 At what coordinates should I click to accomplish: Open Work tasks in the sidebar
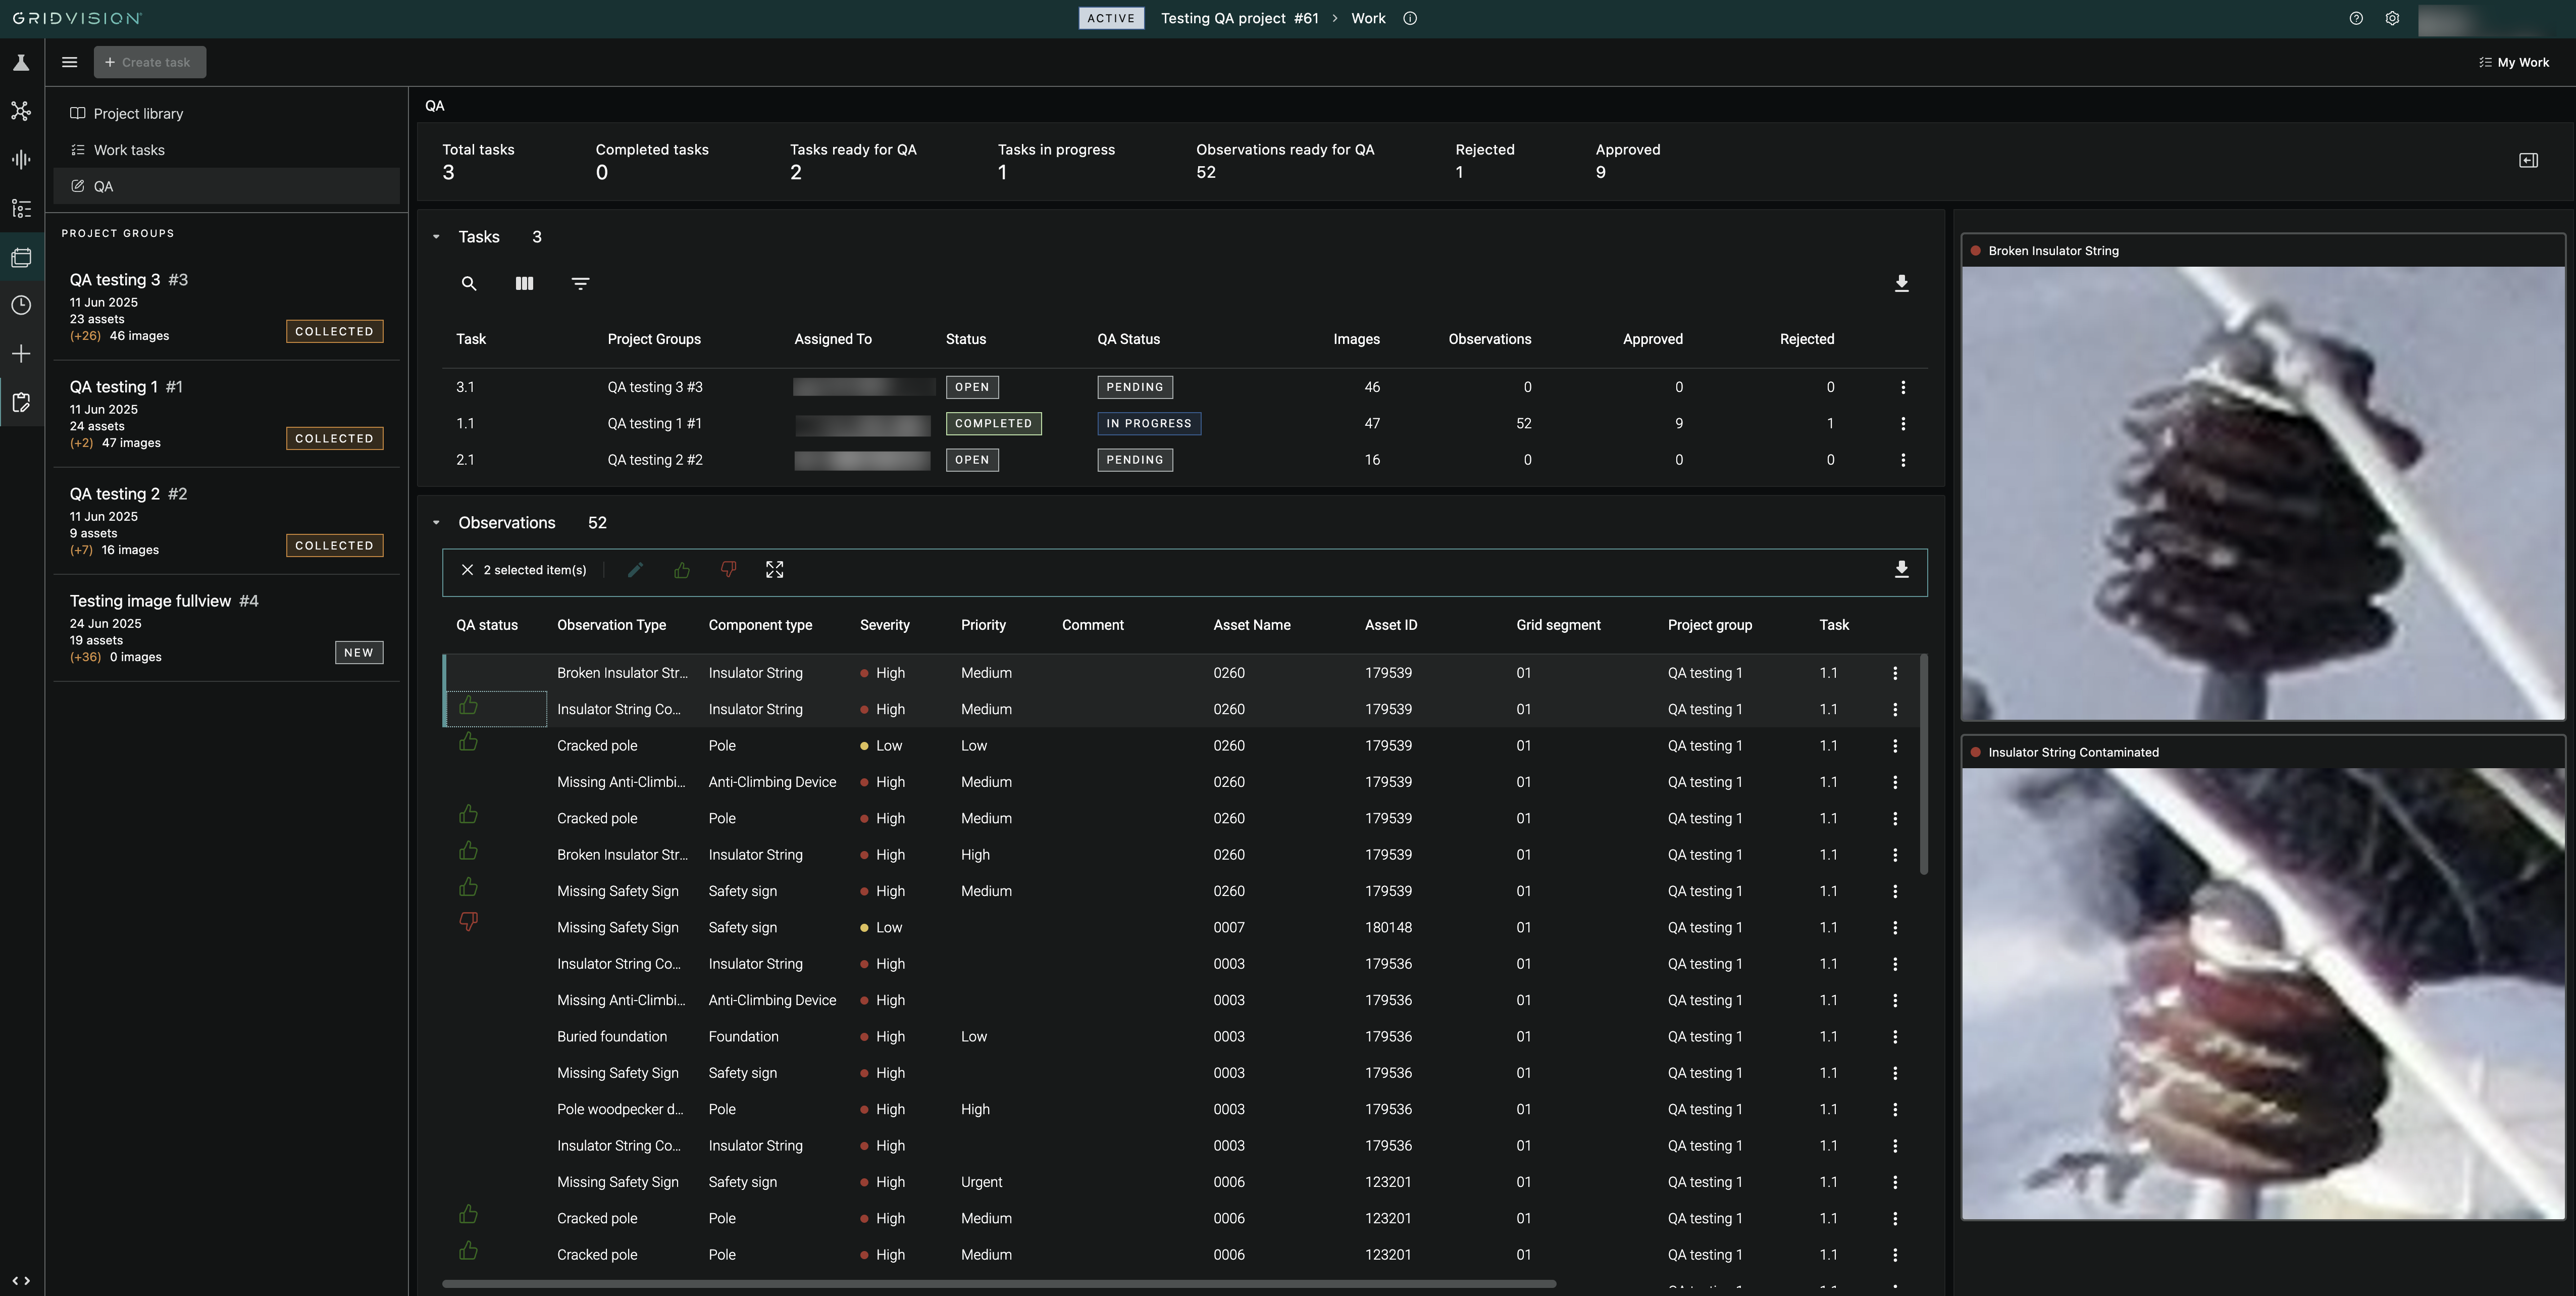tap(129, 150)
